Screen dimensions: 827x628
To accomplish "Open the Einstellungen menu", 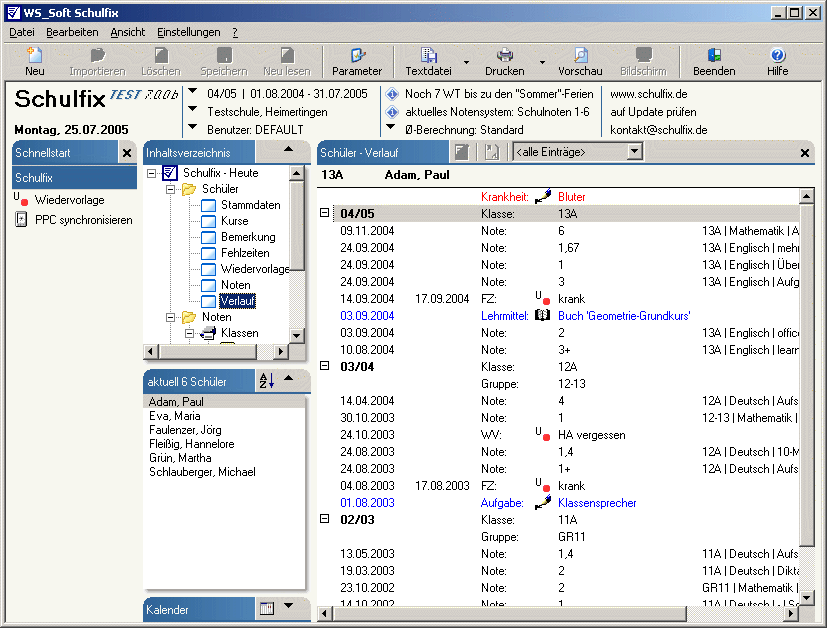I will (189, 32).
